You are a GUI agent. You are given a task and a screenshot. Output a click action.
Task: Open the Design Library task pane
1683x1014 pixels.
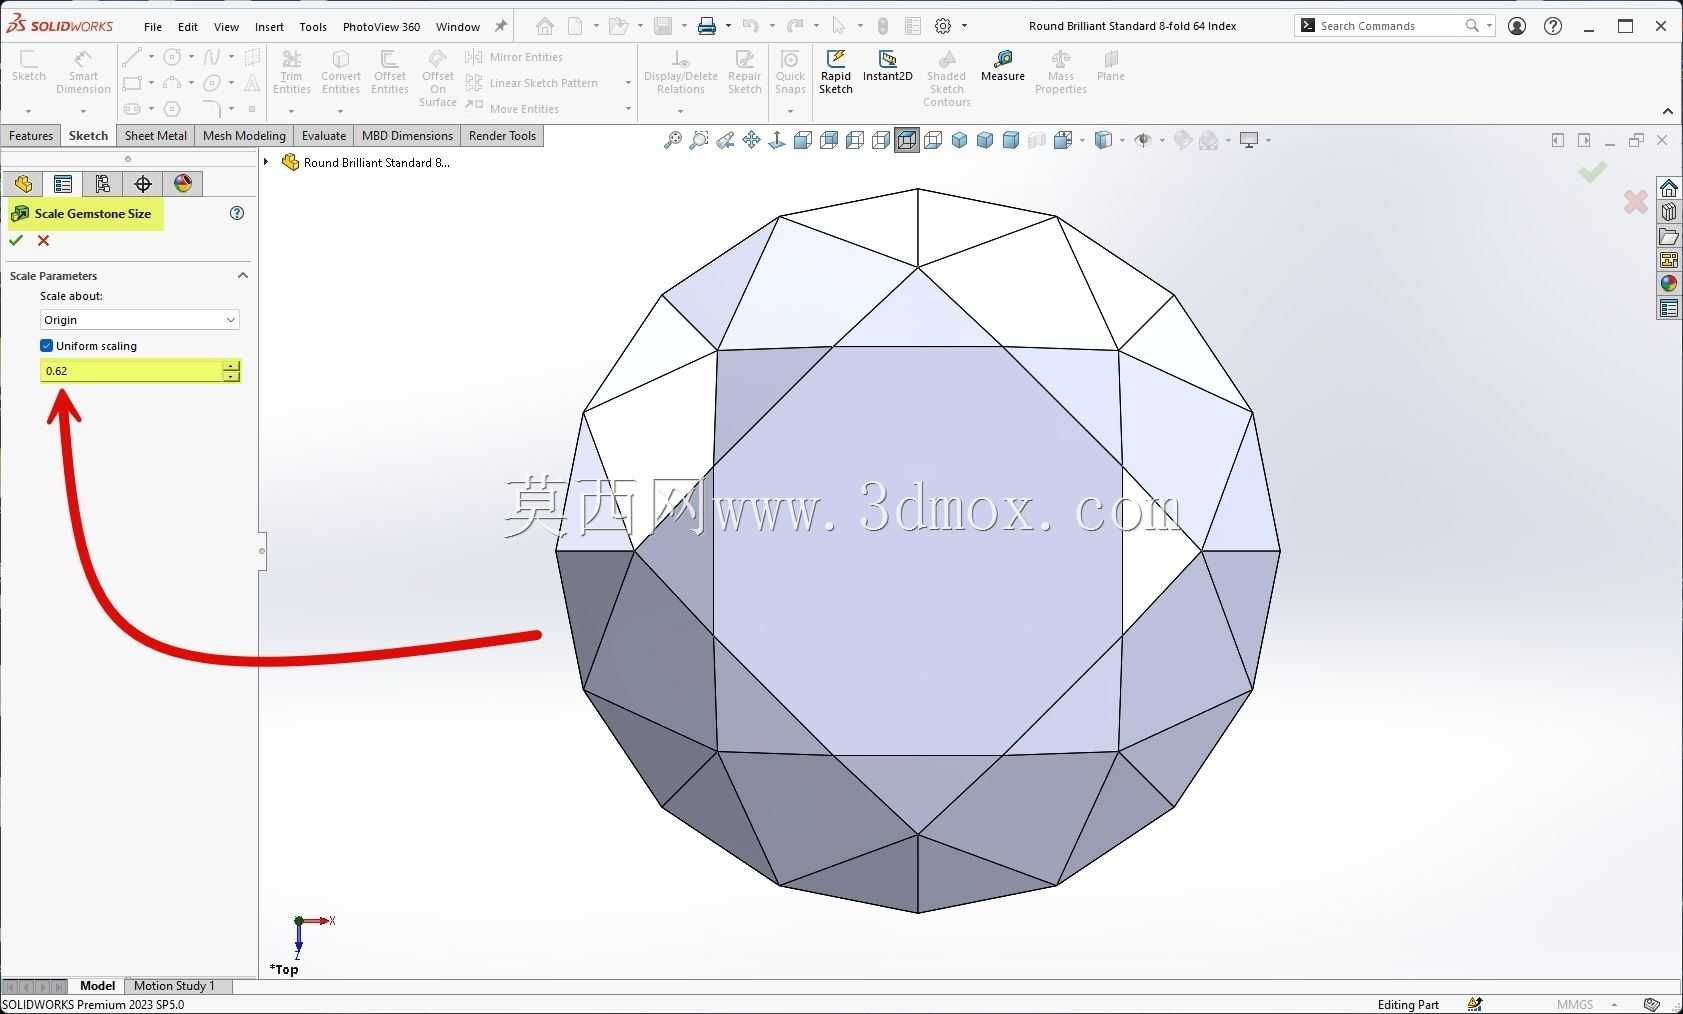[x=1668, y=212]
